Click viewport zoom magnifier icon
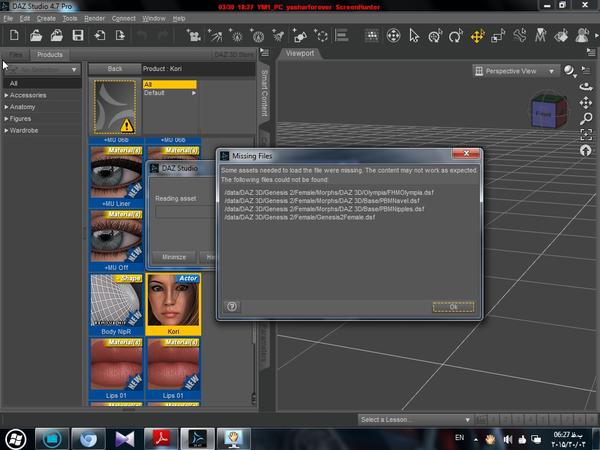Image resolution: width=600 pixels, height=450 pixels. tap(586, 119)
